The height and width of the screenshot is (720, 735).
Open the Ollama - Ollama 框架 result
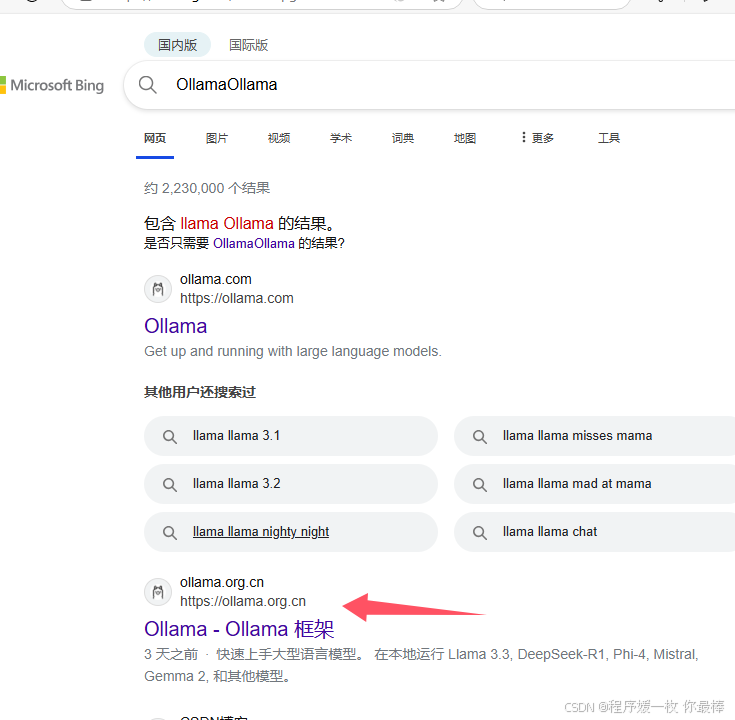(x=239, y=629)
